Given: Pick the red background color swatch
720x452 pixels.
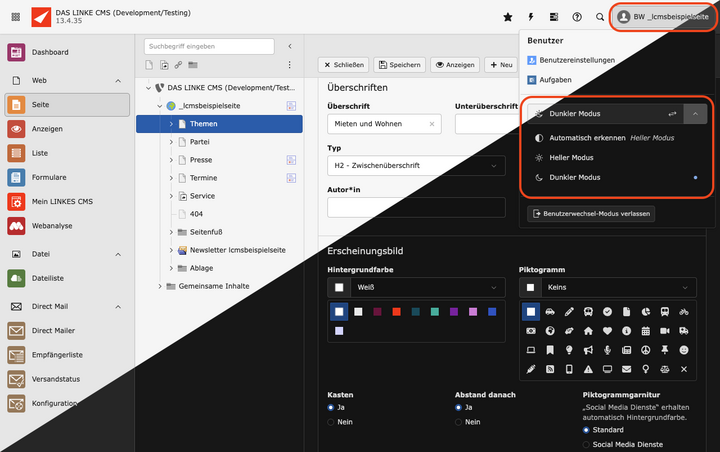Looking at the screenshot, I should (x=397, y=312).
